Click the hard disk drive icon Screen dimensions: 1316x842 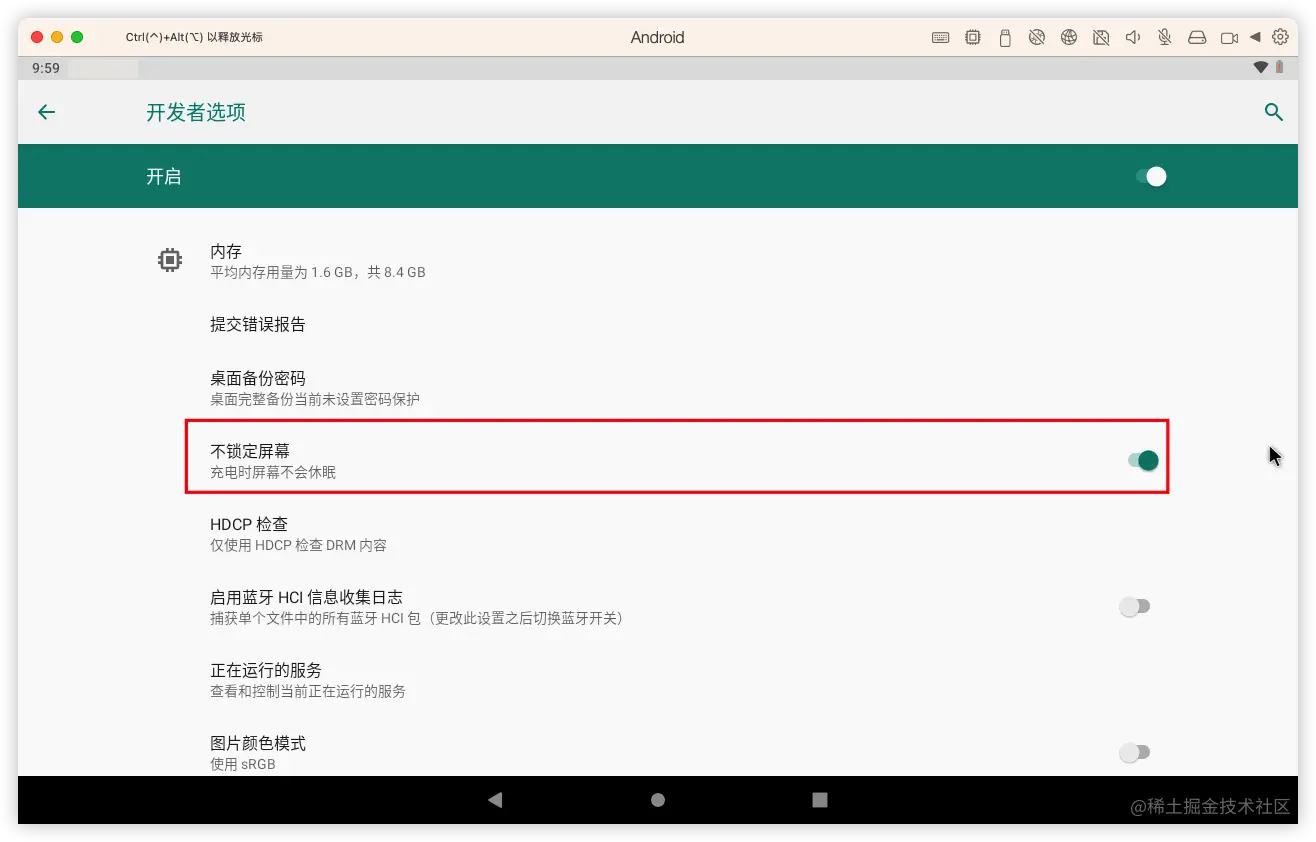coord(1197,38)
